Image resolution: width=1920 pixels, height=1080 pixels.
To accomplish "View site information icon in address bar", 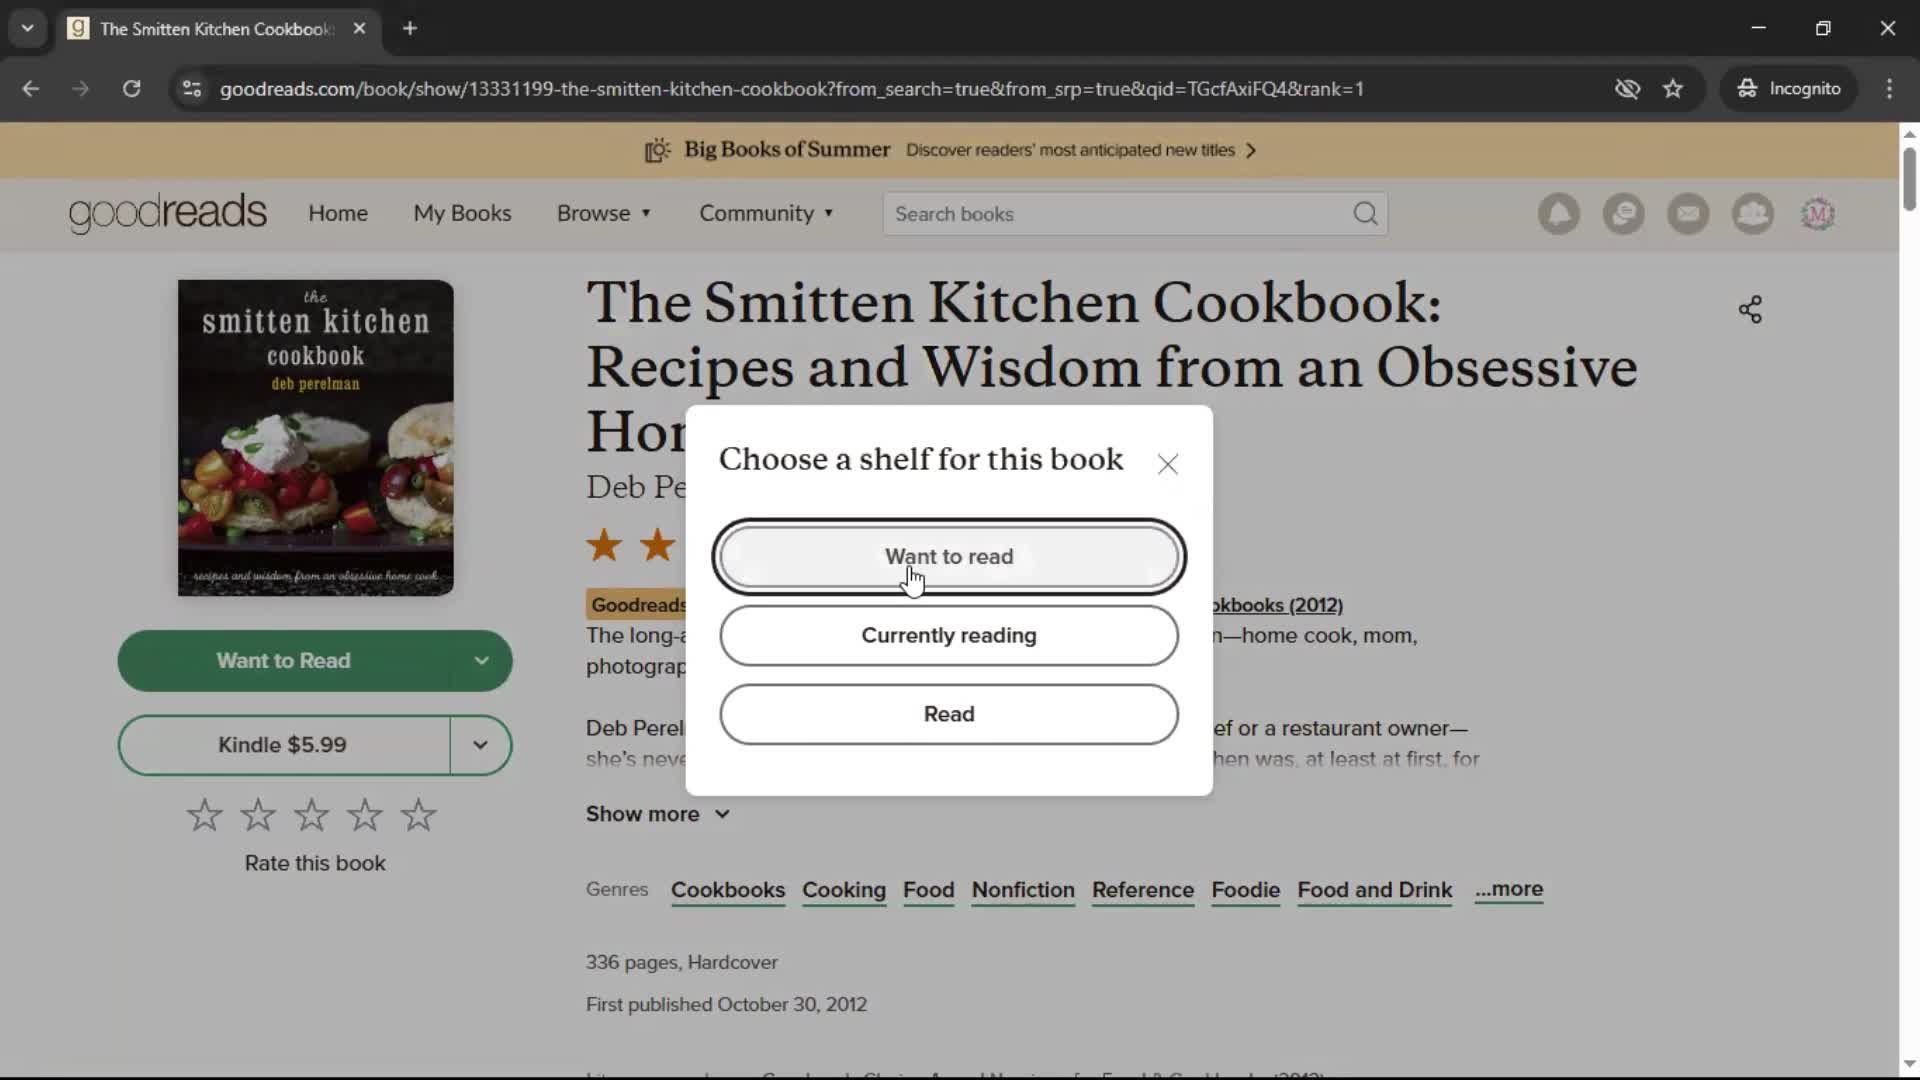I will [192, 89].
